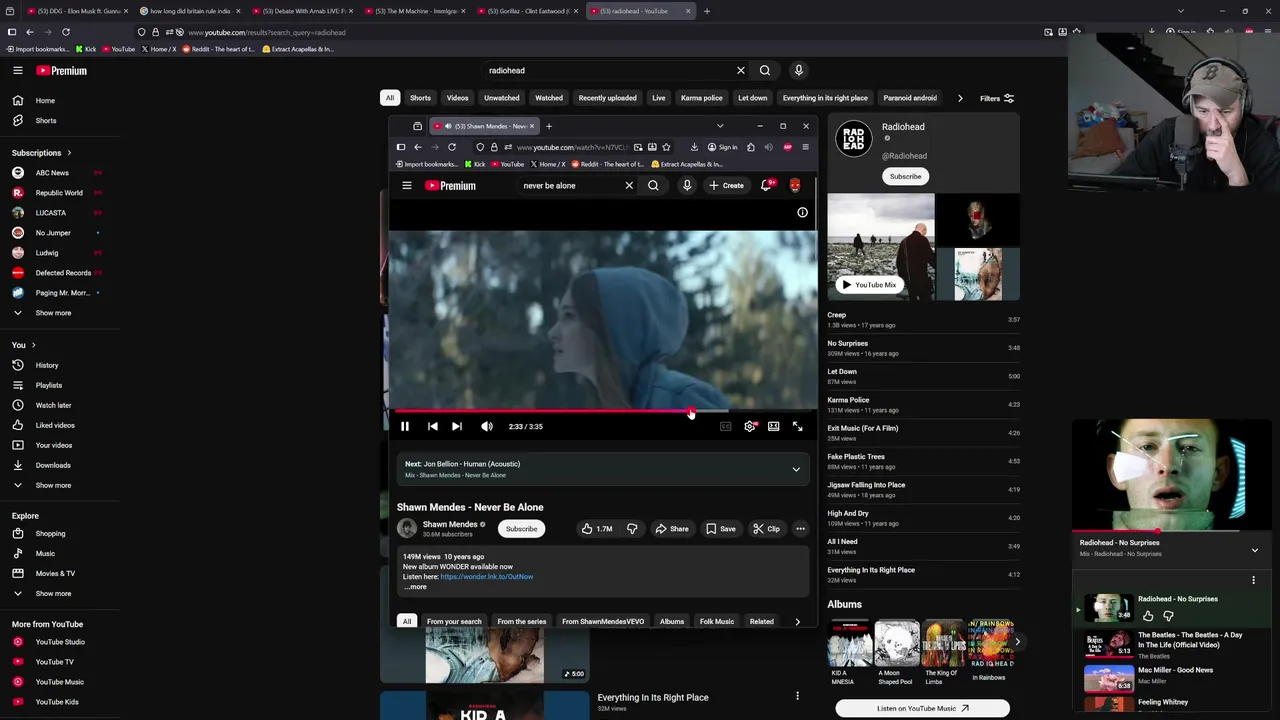This screenshot has width=1280, height=720.
Task: Subscribe to Shawn Mendes channel
Action: [x=521, y=529]
